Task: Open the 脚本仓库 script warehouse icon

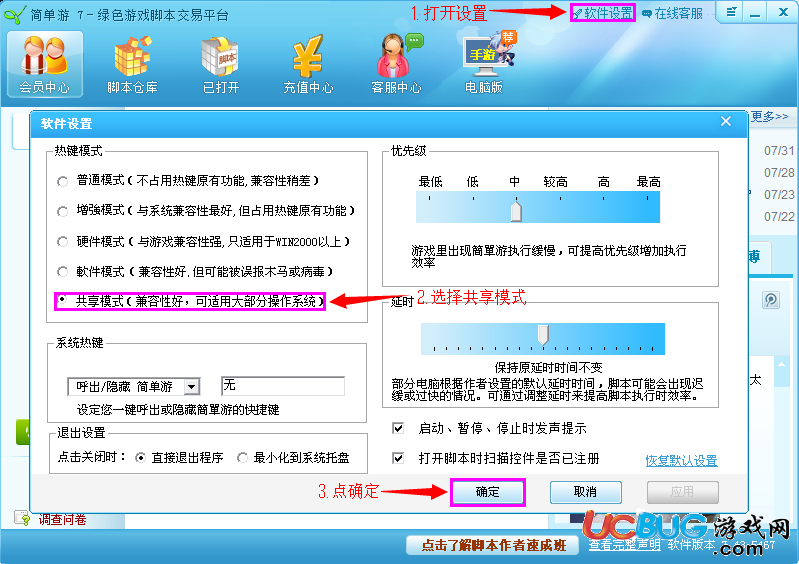Action: pos(132,64)
